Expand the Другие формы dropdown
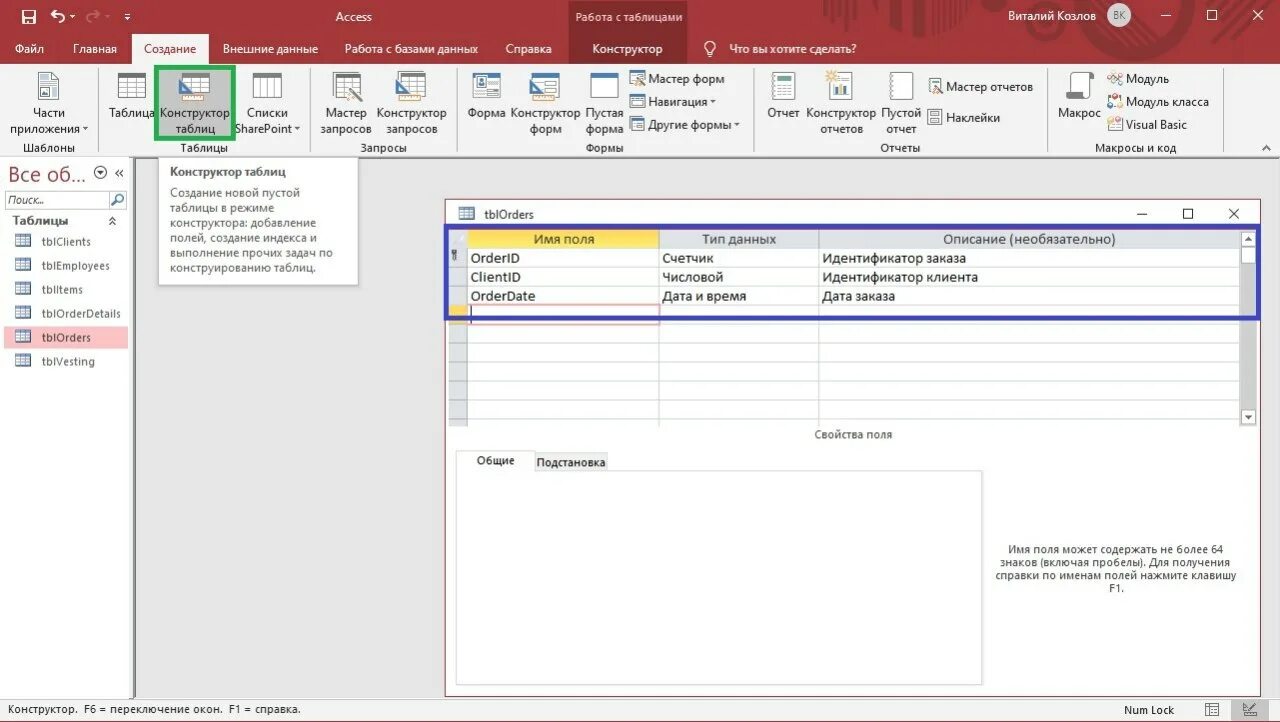The height and width of the screenshot is (722, 1280). click(x=685, y=125)
